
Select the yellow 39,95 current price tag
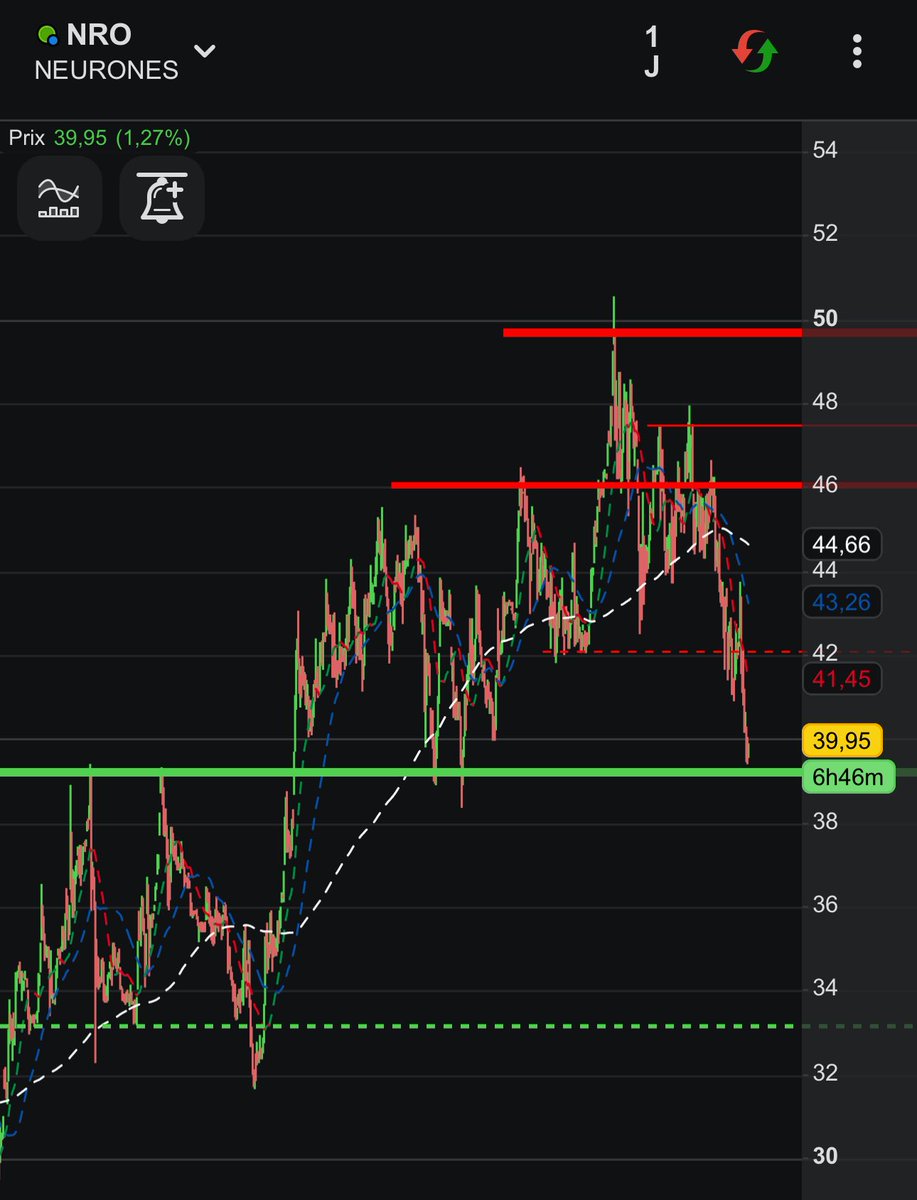point(841,741)
